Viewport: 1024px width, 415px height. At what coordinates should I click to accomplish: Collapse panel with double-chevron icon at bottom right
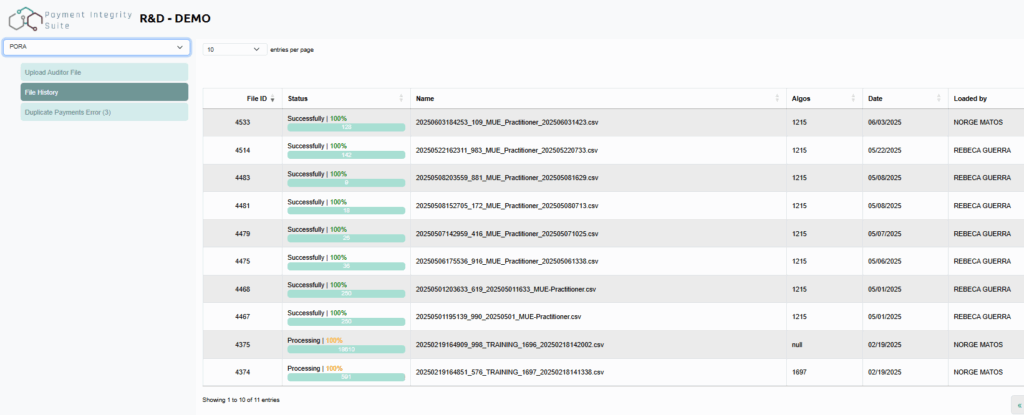[x=1016, y=405]
